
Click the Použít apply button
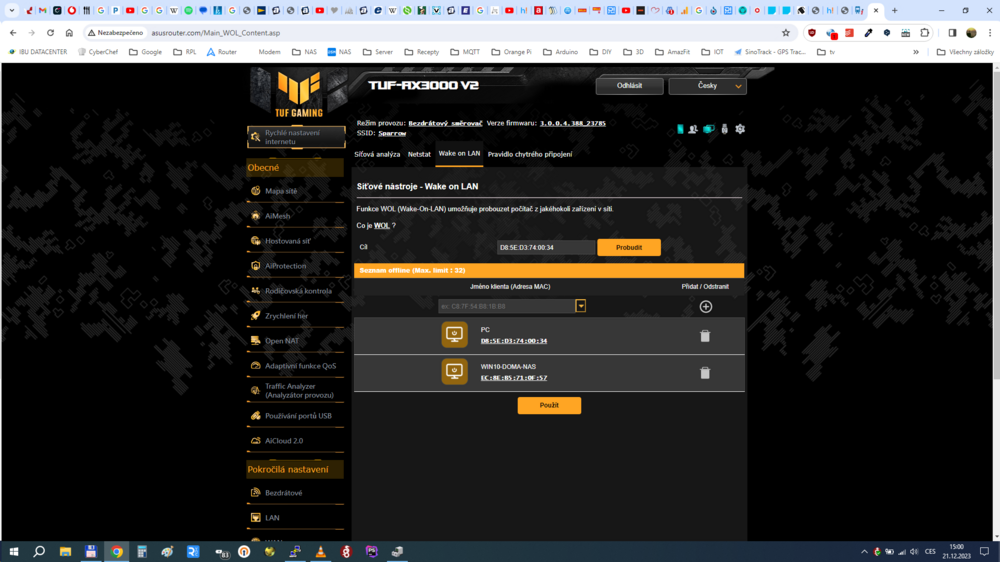tap(549, 405)
